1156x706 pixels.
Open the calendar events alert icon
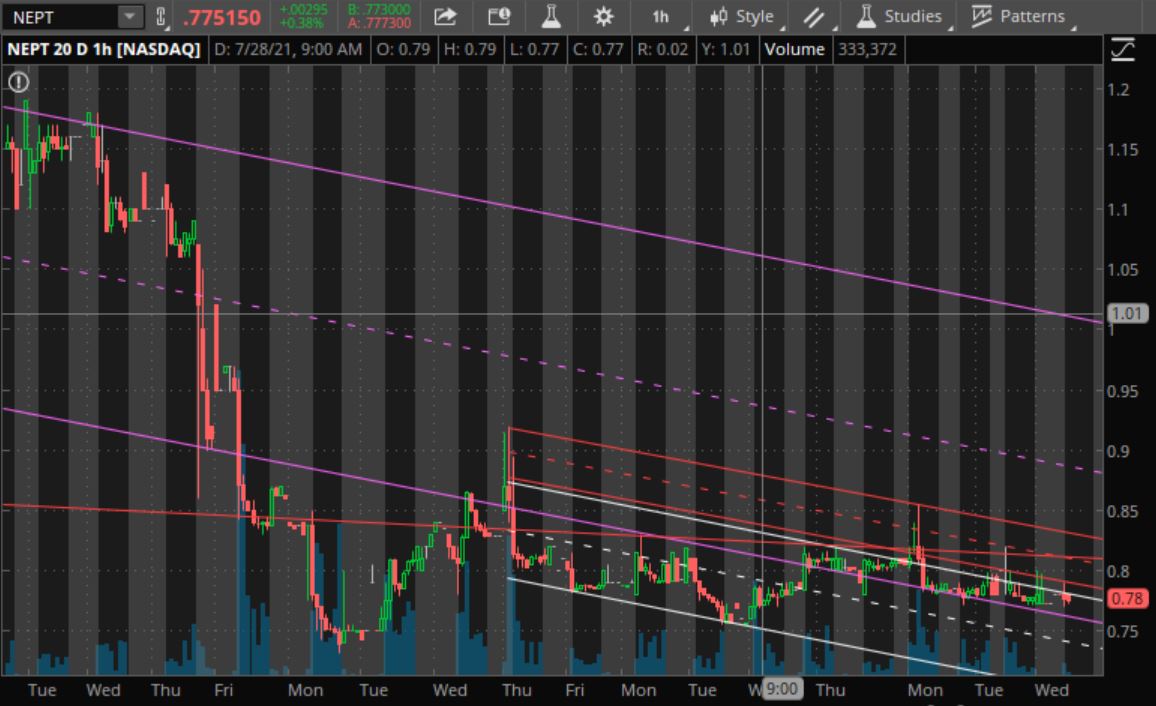pos(498,16)
